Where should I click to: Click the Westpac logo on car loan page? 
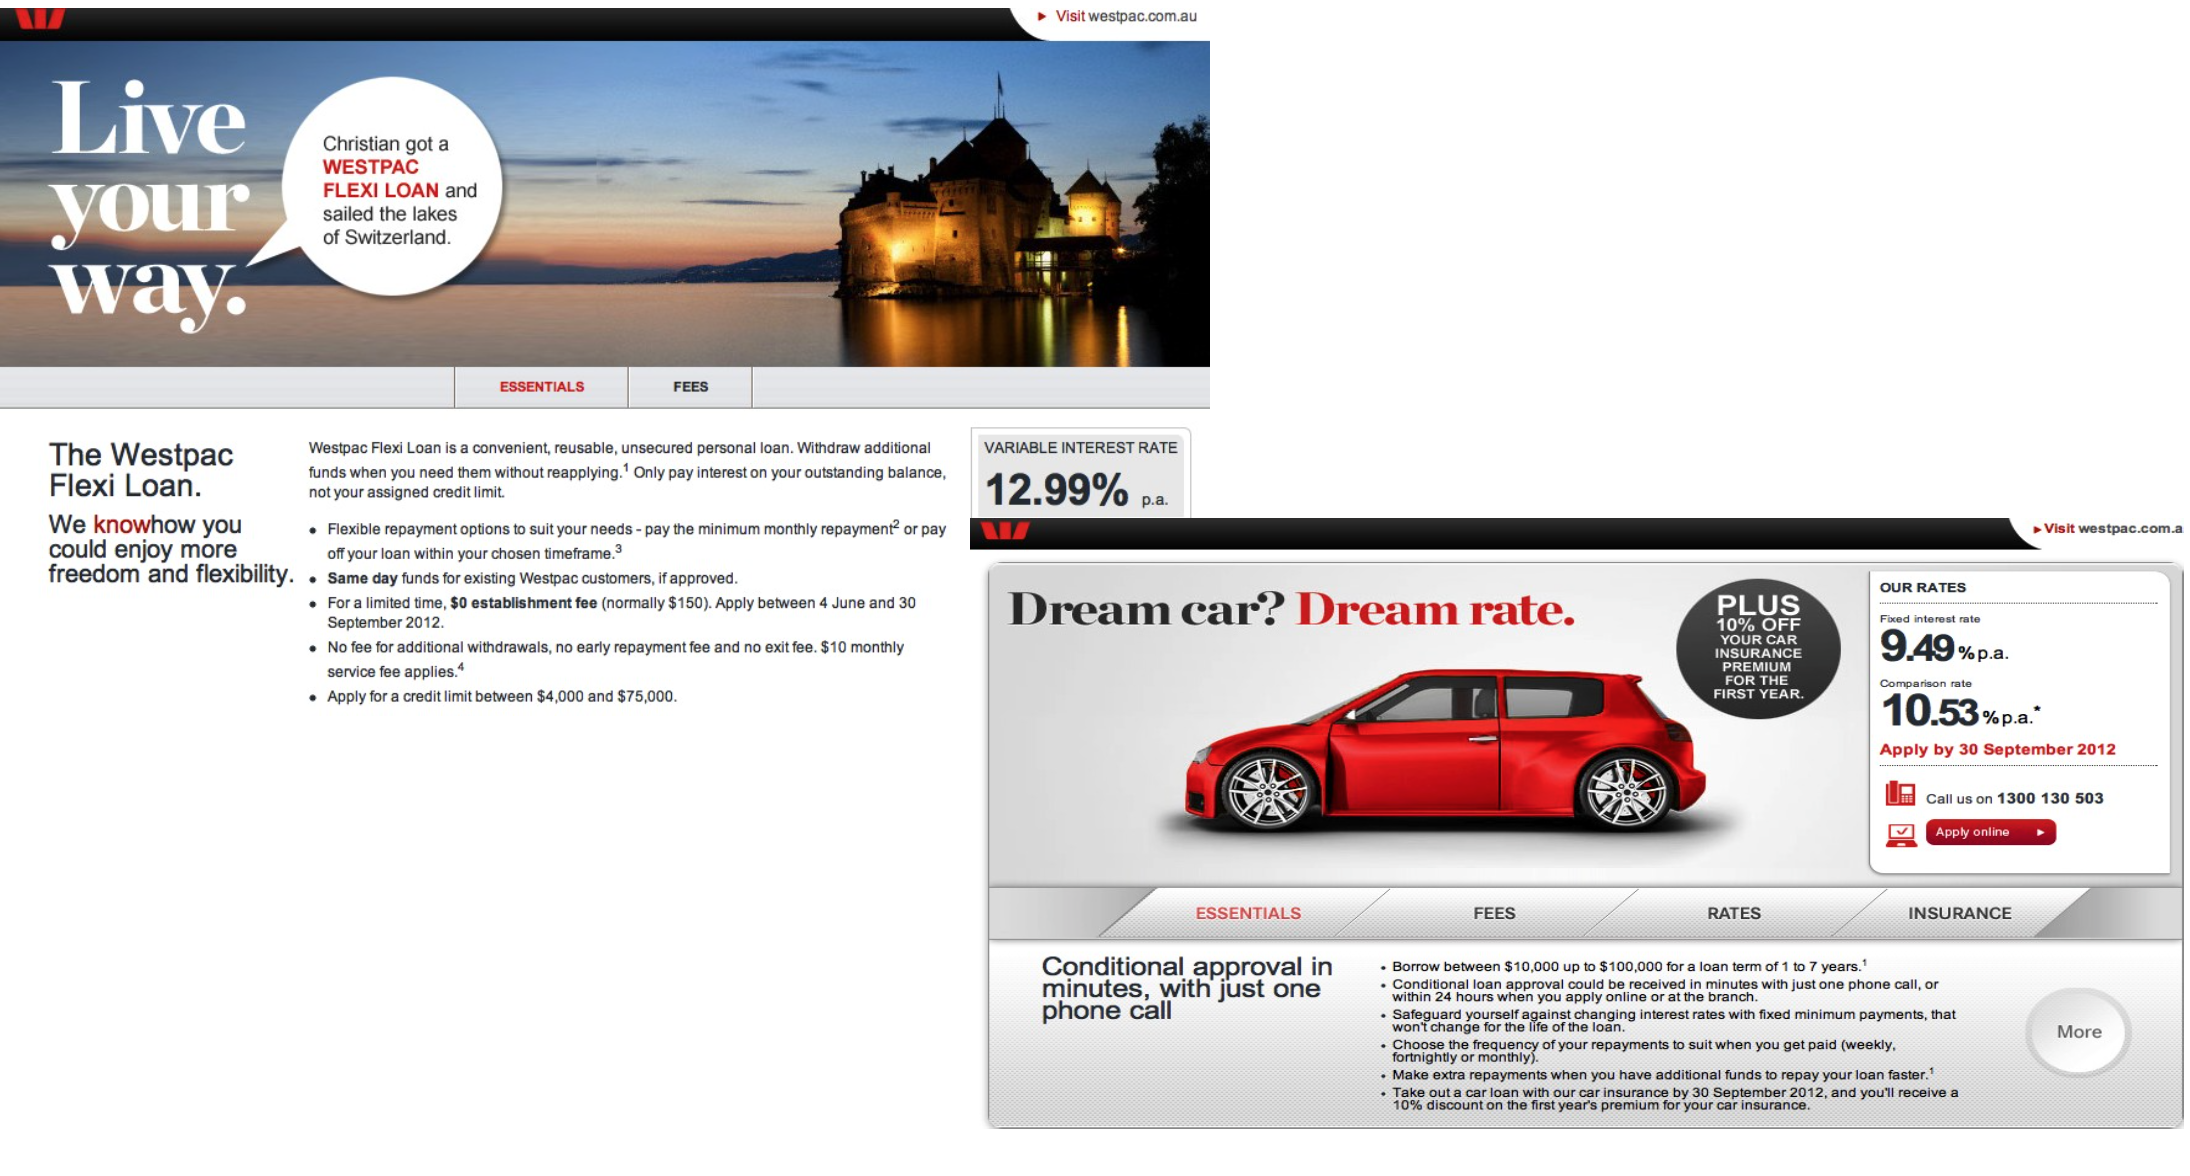(1005, 530)
